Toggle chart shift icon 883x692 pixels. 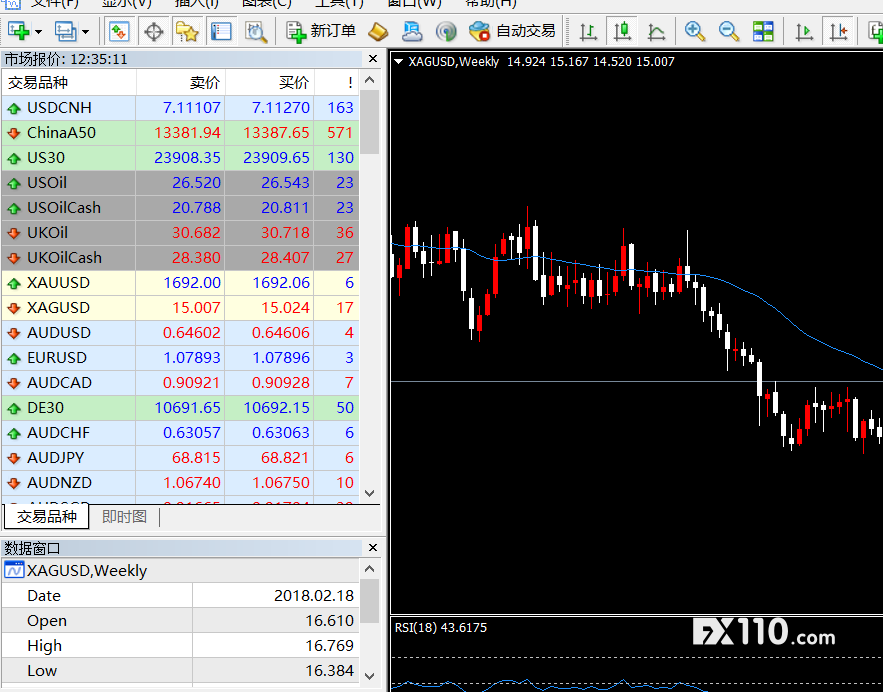click(839, 32)
